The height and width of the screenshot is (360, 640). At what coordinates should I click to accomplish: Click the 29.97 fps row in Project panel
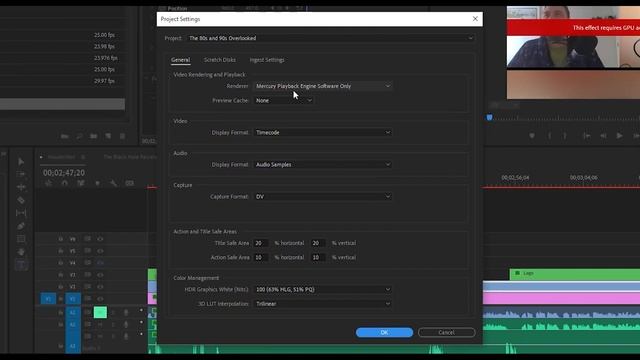(x=62, y=81)
